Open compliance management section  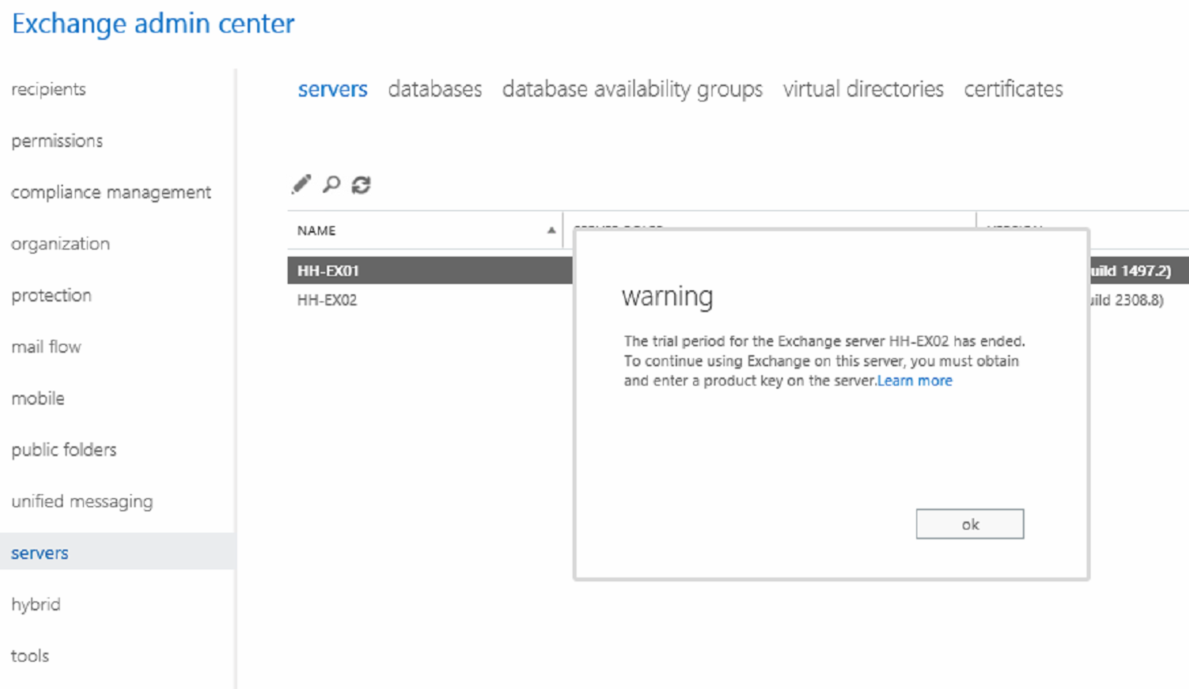111,193
